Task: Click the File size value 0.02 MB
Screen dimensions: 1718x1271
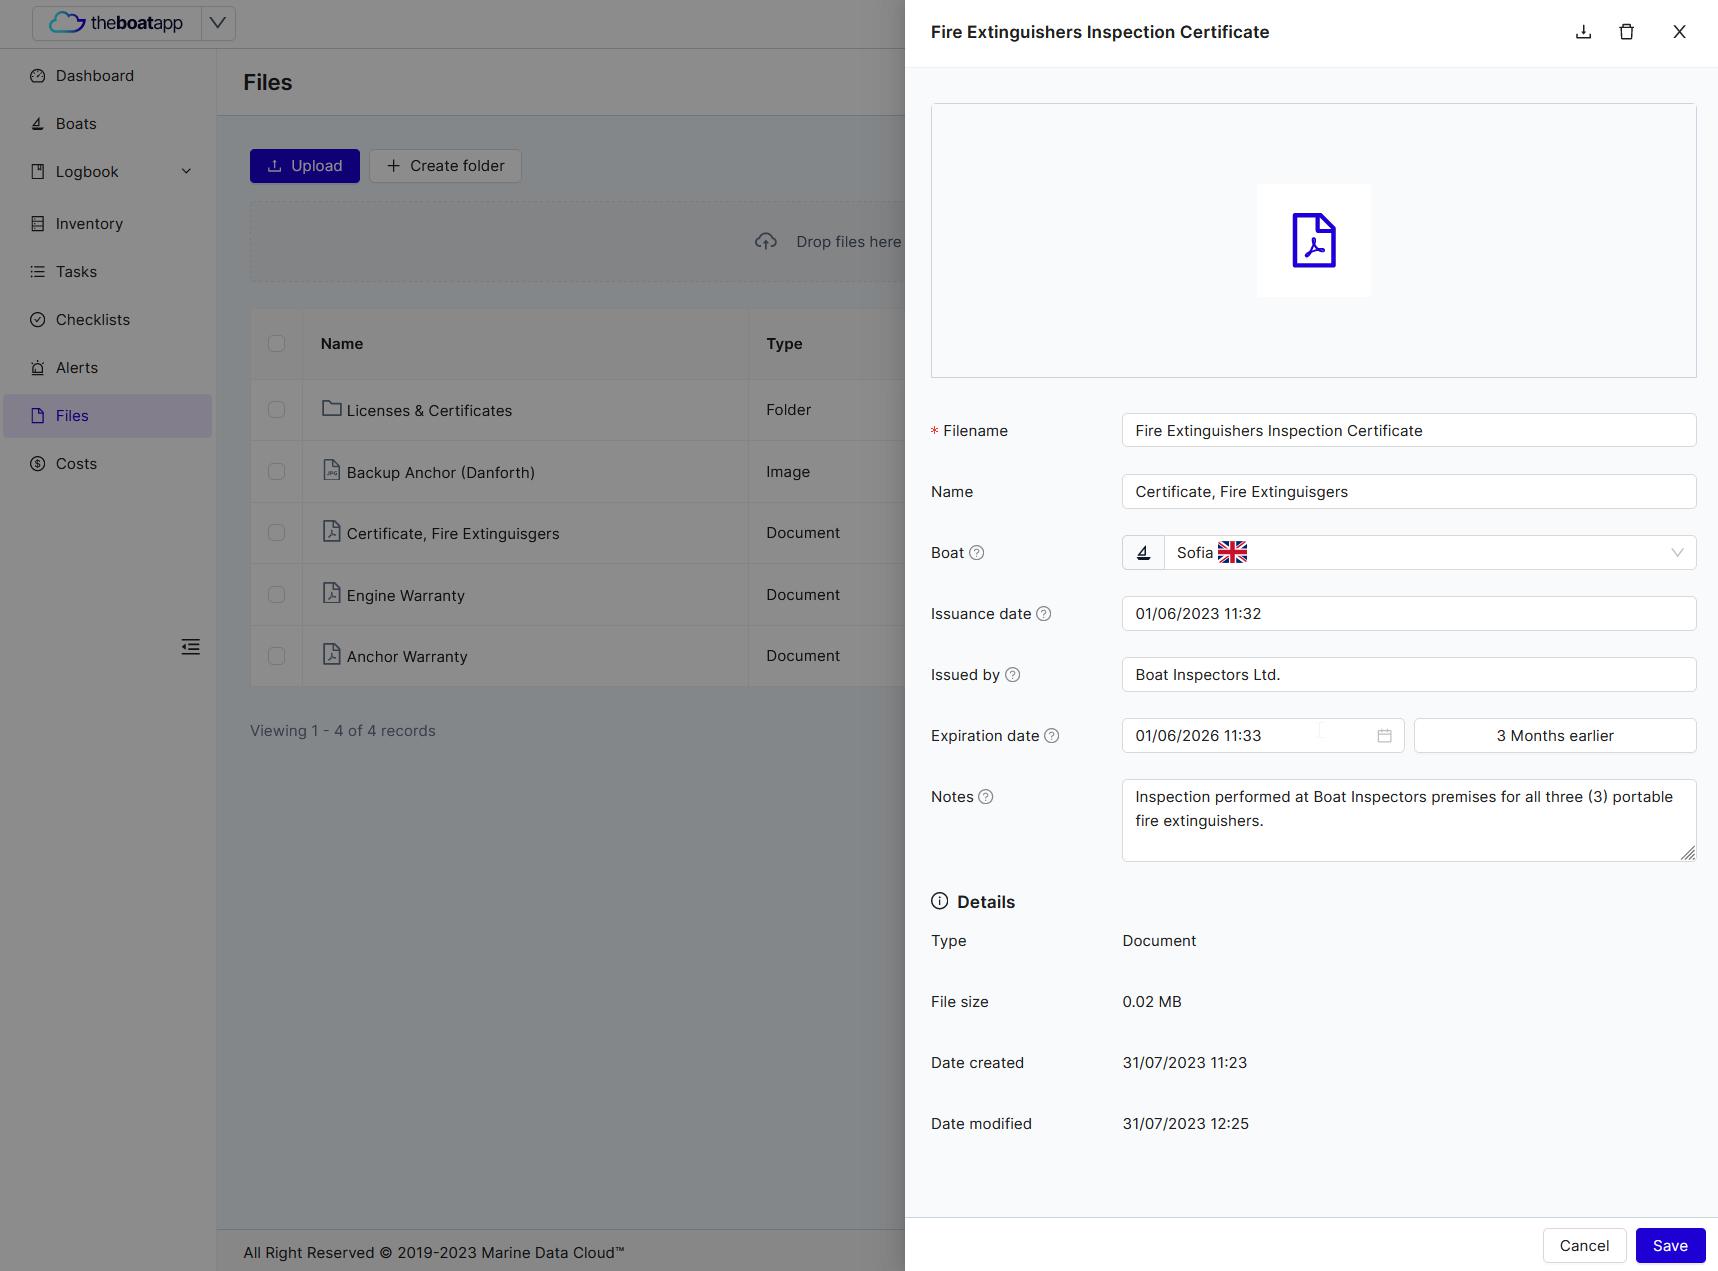Action: pyautogui.click(x=1152, y=1002)
